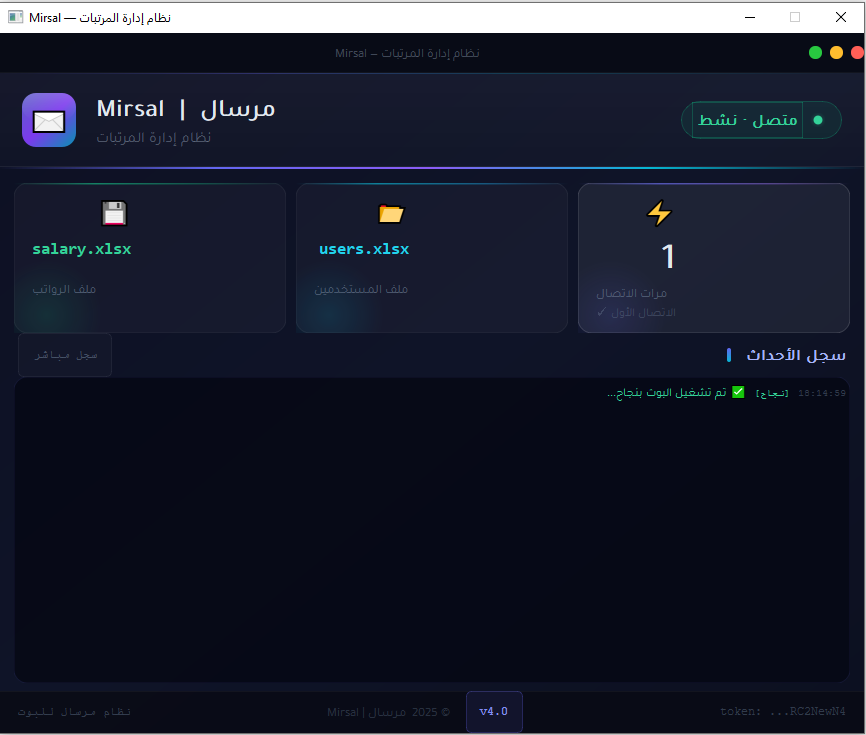This screenshot has width=866, height=735.
Task: Click the yellow traffic-light dot
Action: (x=836, y=52)
